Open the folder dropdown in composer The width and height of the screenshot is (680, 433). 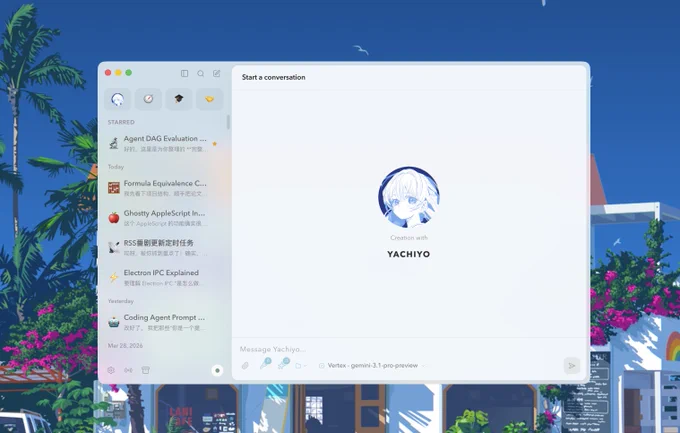(x=301, y=366)
